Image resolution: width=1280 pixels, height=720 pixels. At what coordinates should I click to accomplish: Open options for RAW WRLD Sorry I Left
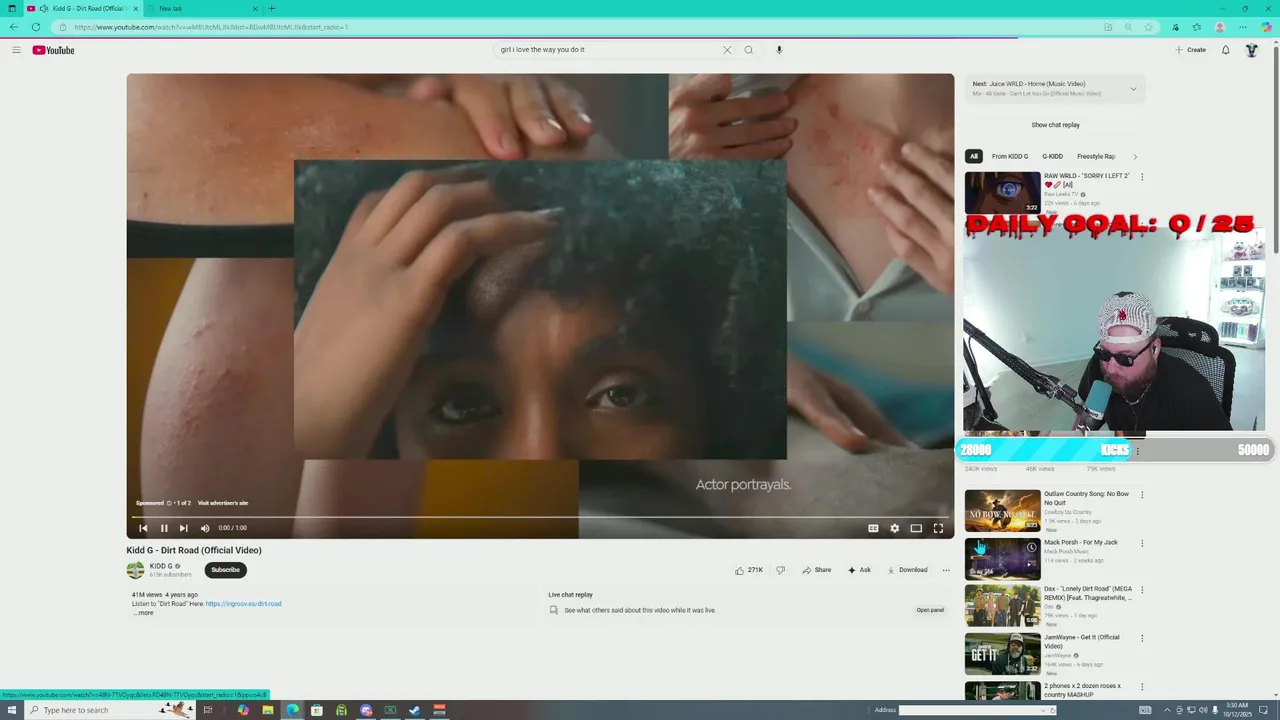1142,177
